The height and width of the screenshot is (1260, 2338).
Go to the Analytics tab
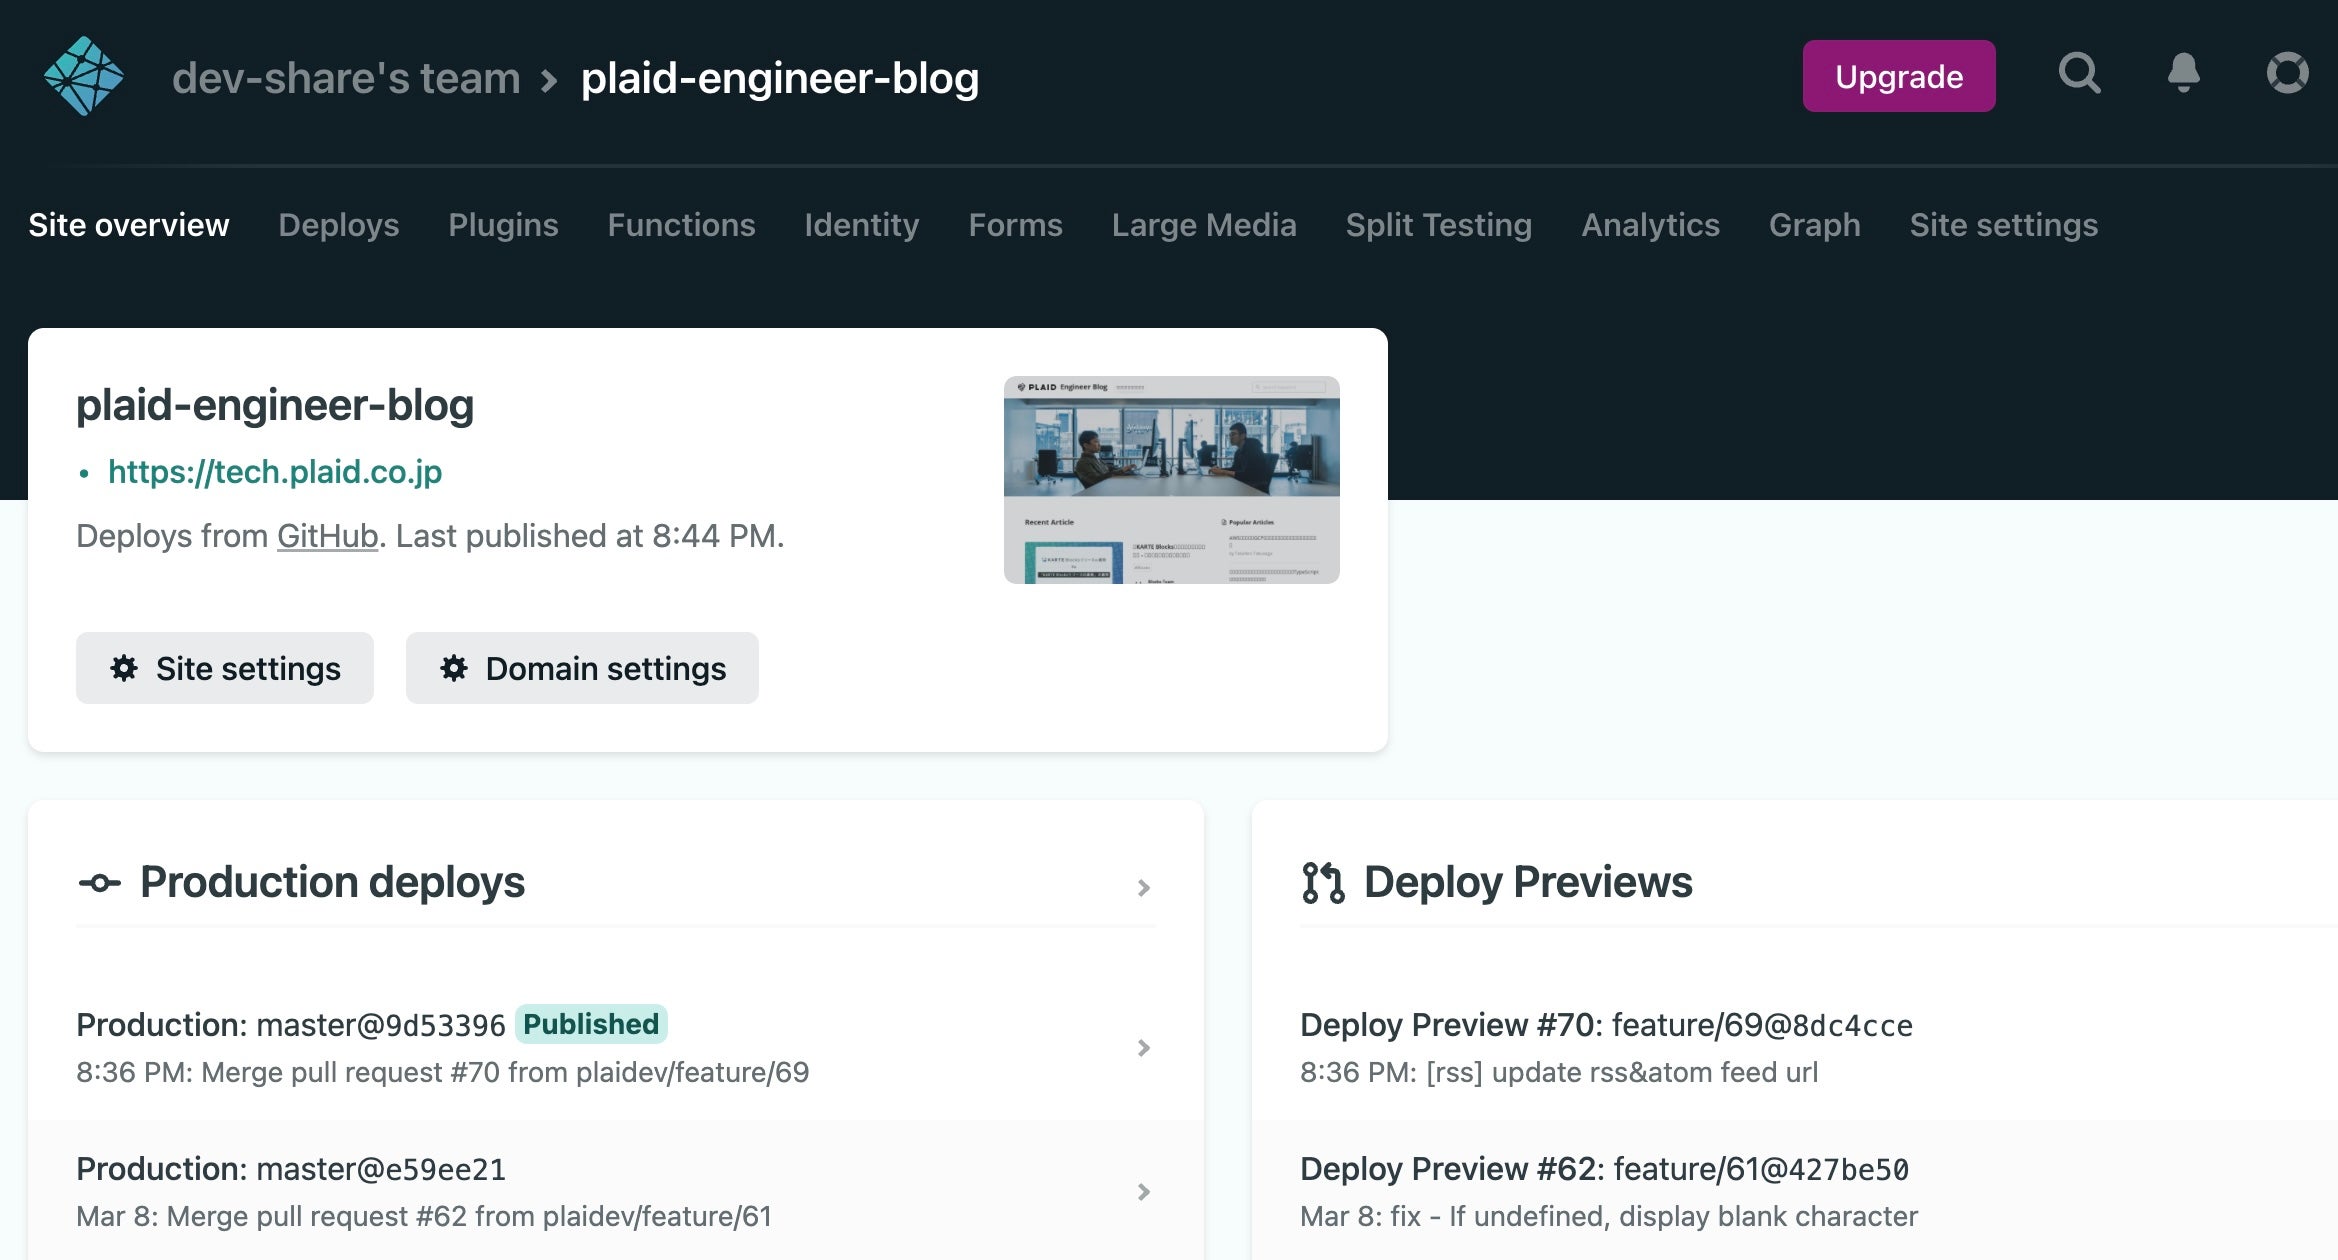tap(1650, 225)
